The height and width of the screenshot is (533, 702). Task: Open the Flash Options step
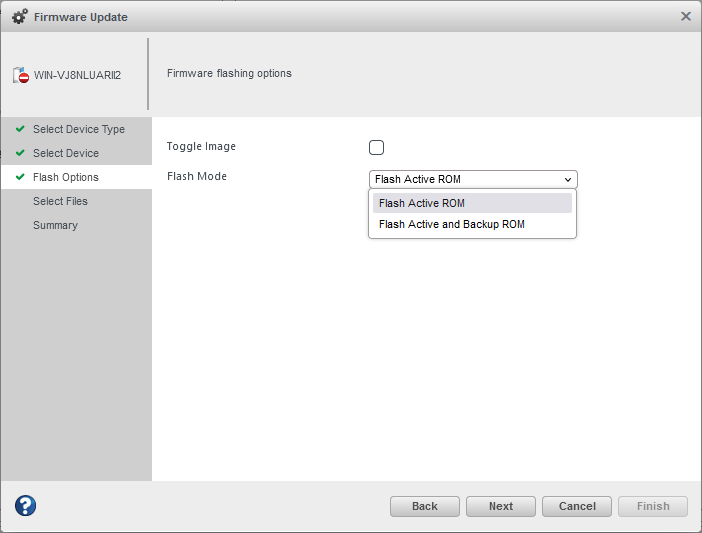coord(66,177)
